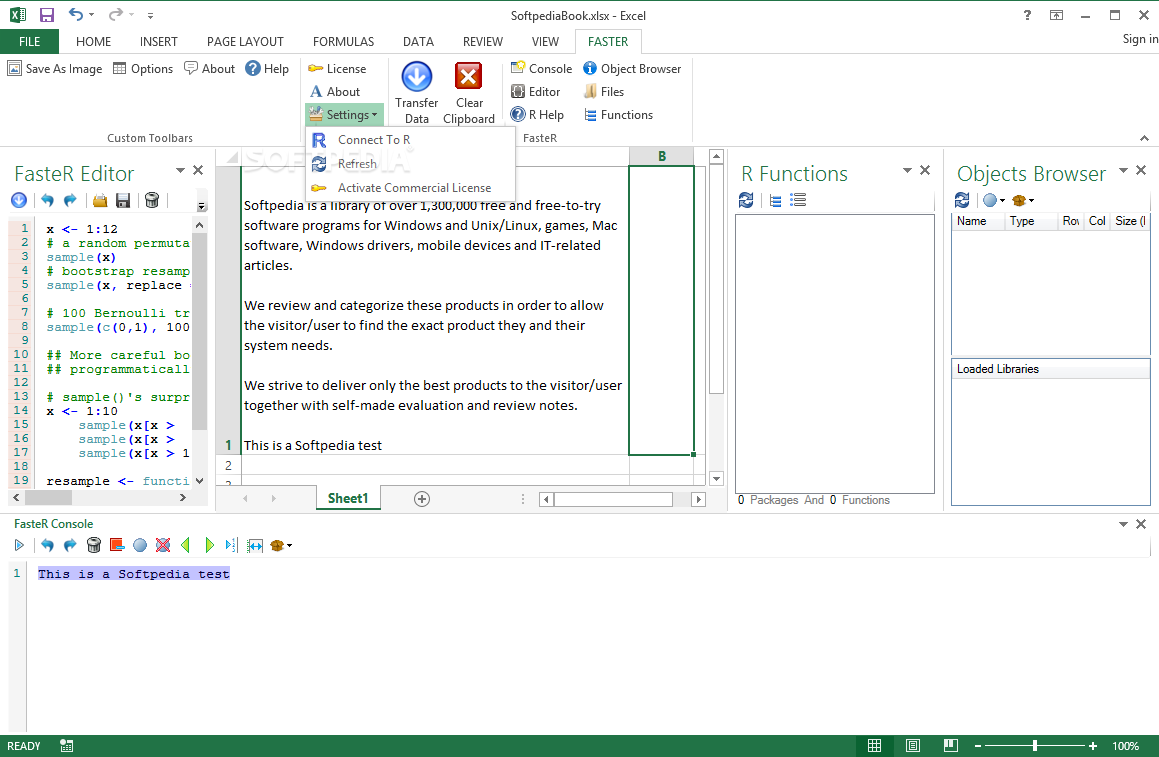1159x757 pixels.
Task: Open FasteR Editor toolbar overflow options
Action: (202, 206)
